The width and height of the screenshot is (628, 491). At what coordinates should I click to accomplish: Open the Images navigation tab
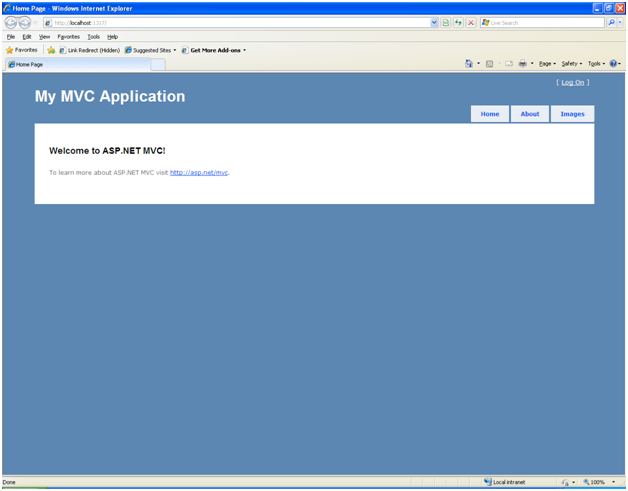coord(572,114)
